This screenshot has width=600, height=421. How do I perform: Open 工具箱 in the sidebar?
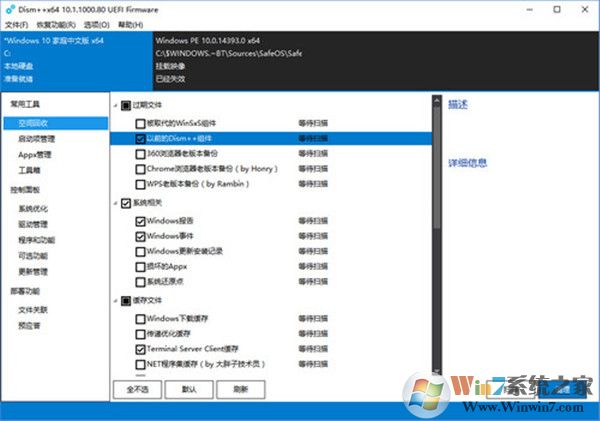29,170
